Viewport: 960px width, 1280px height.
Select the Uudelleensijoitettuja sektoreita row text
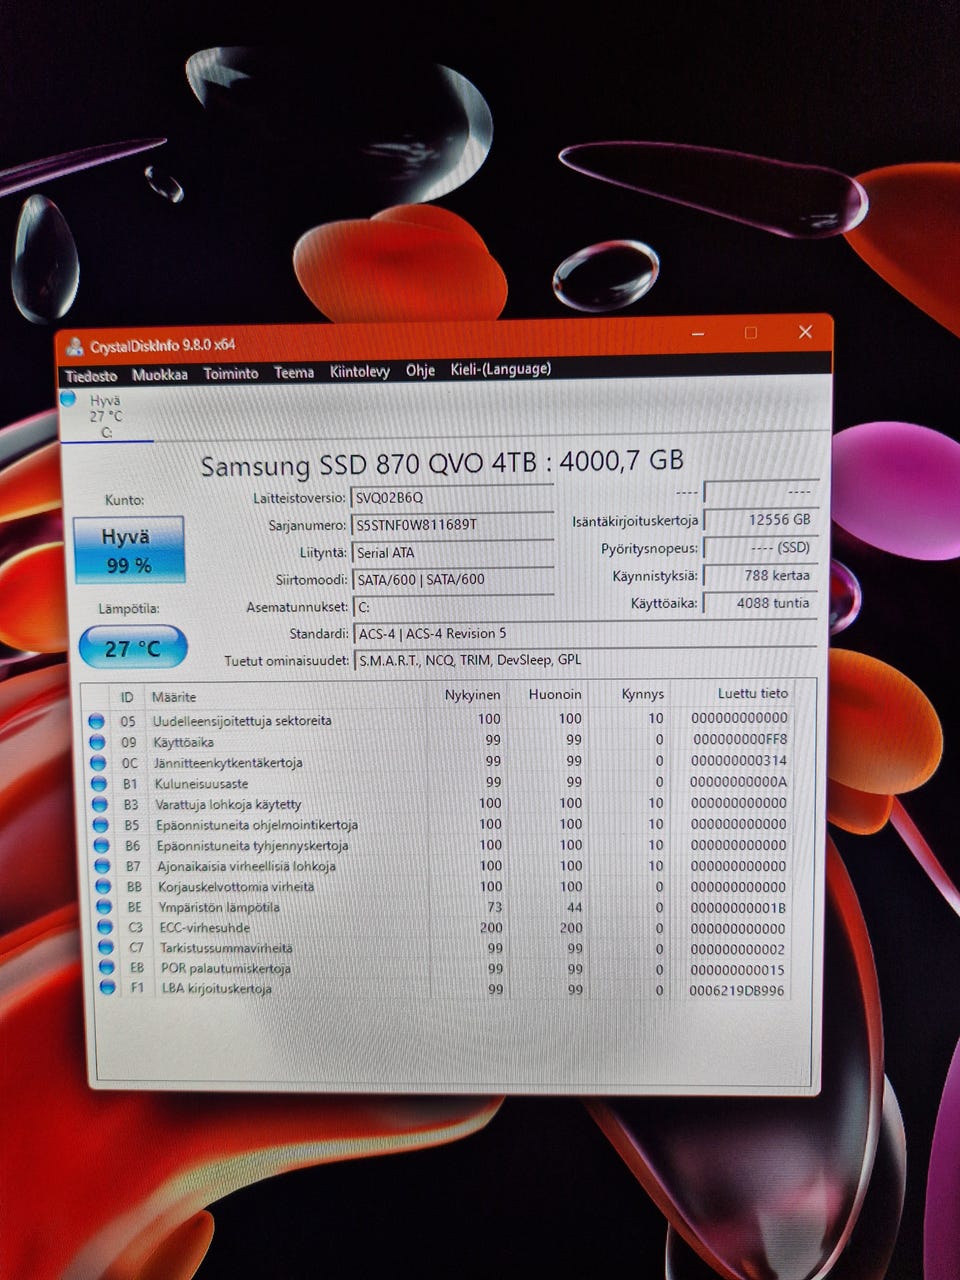241,721
